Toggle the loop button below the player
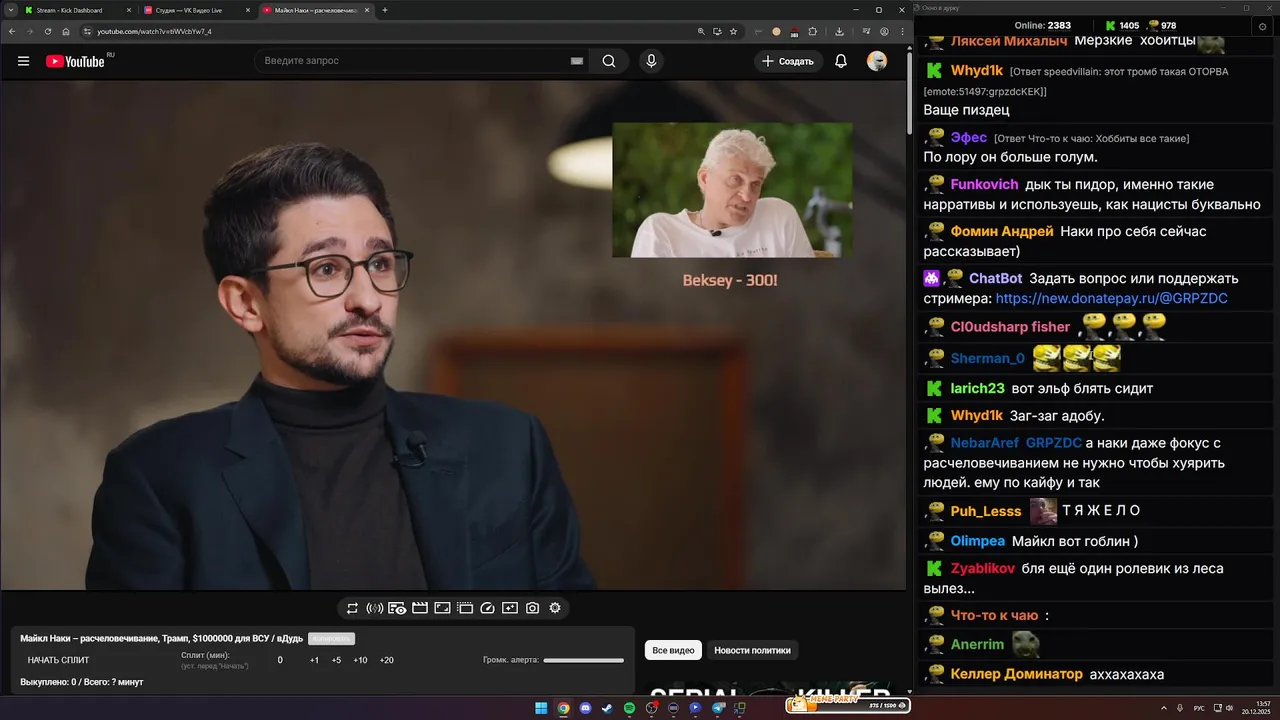The width and height of the screenshot is (1280, 720). pyautogui.click(x=352, y=608)
